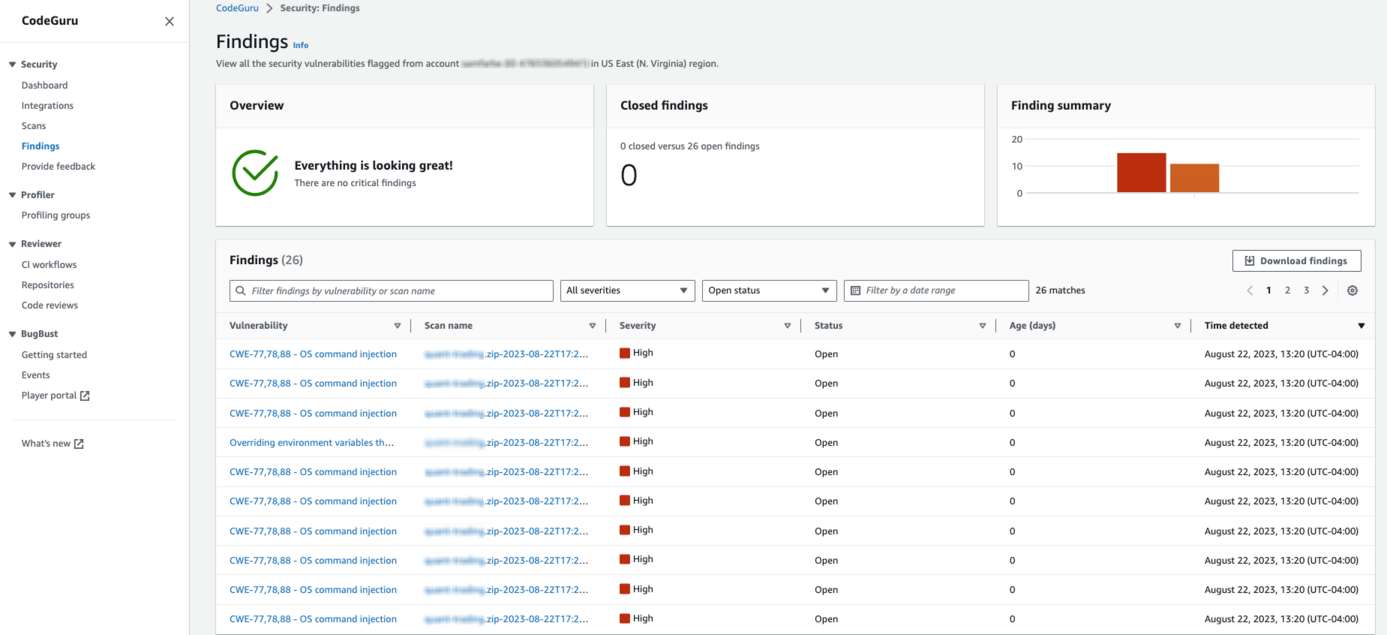Sort by Time detected column arrow

pos(1361,326)
